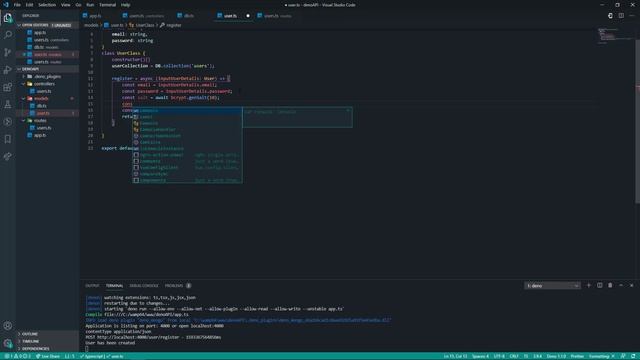Collapse the routes folder
640x360 pixels.
(47, 120)
